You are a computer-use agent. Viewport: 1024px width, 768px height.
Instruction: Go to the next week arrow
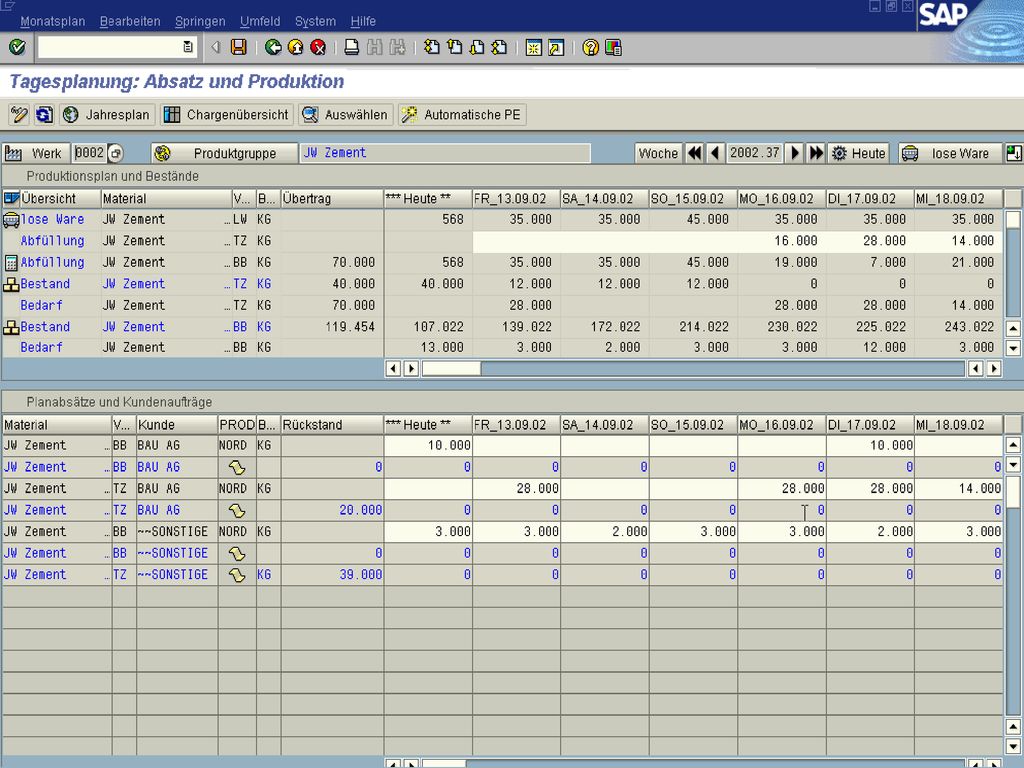[795, 153]
